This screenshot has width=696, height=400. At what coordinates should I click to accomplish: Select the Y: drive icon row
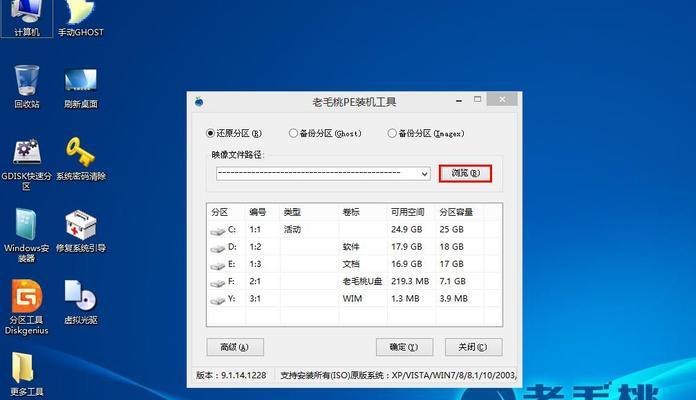[x=354, y=299]
